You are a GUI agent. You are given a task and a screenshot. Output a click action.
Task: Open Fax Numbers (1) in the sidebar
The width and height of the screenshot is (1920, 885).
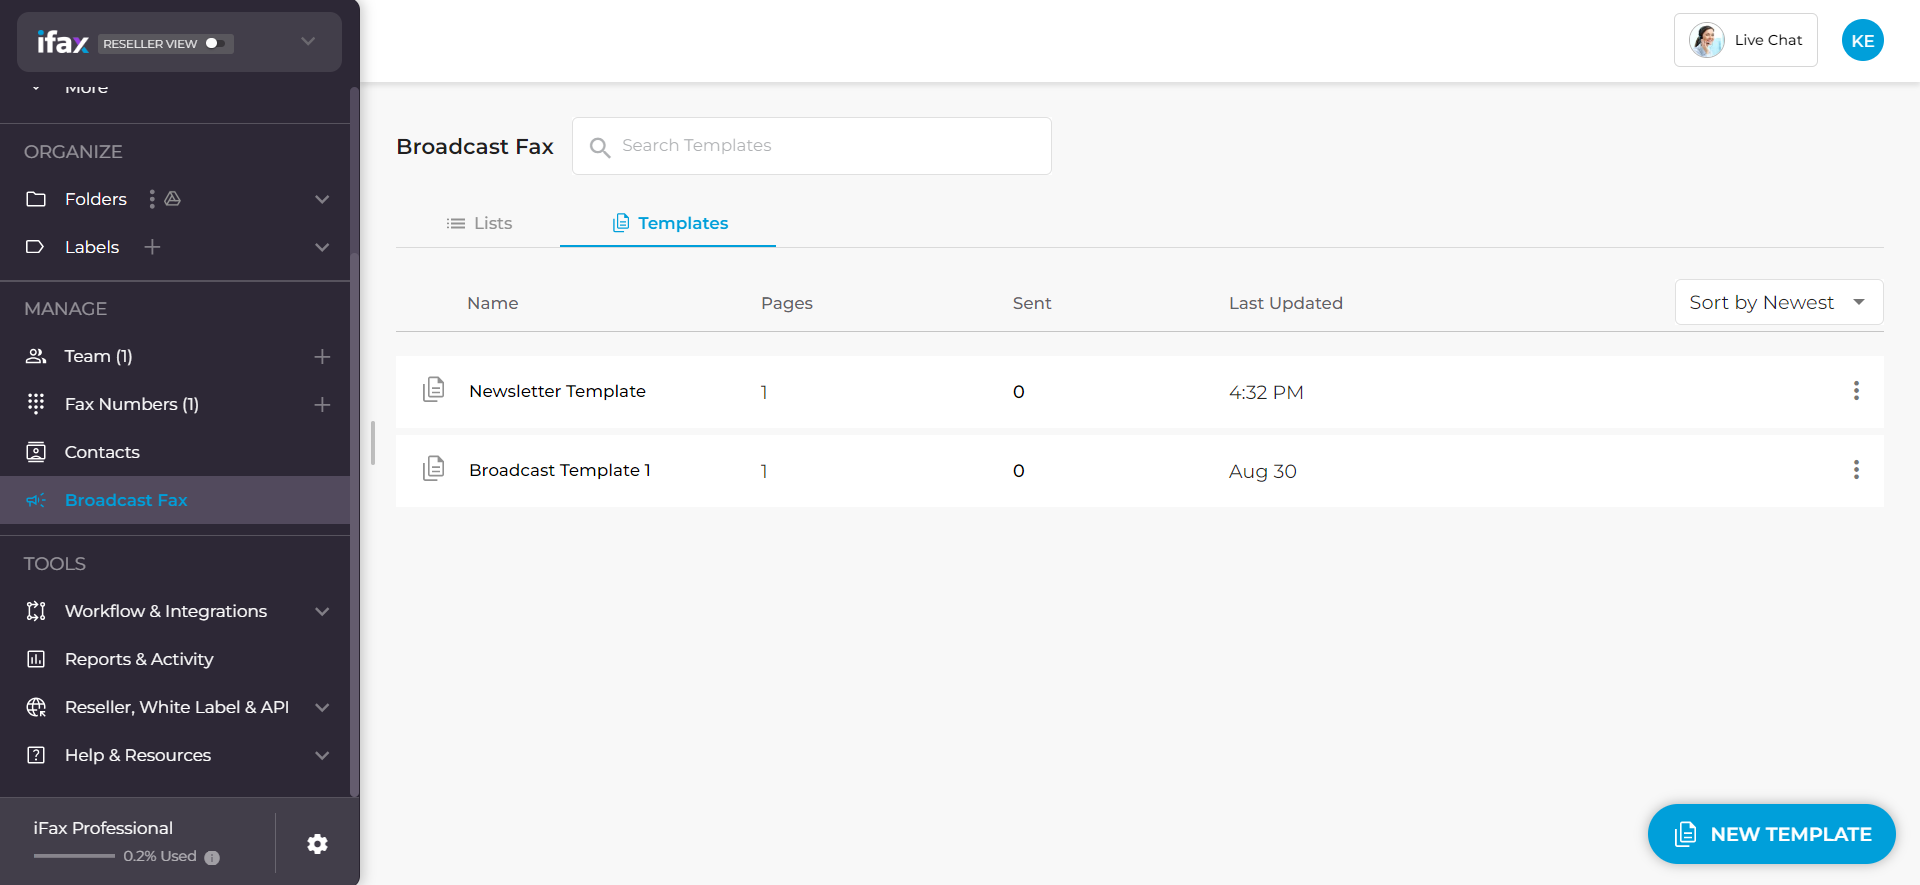pos(132,404)
